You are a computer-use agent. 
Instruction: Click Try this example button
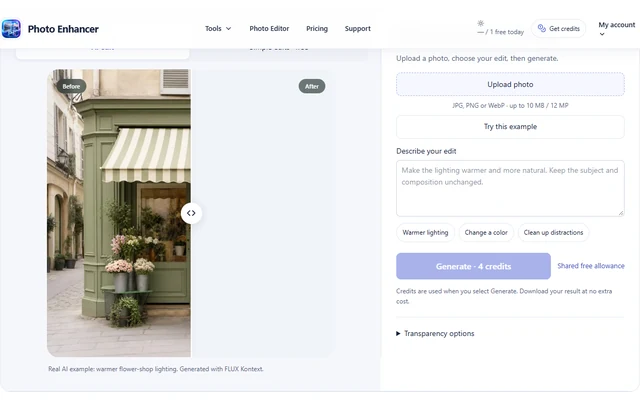coord(510,127)
